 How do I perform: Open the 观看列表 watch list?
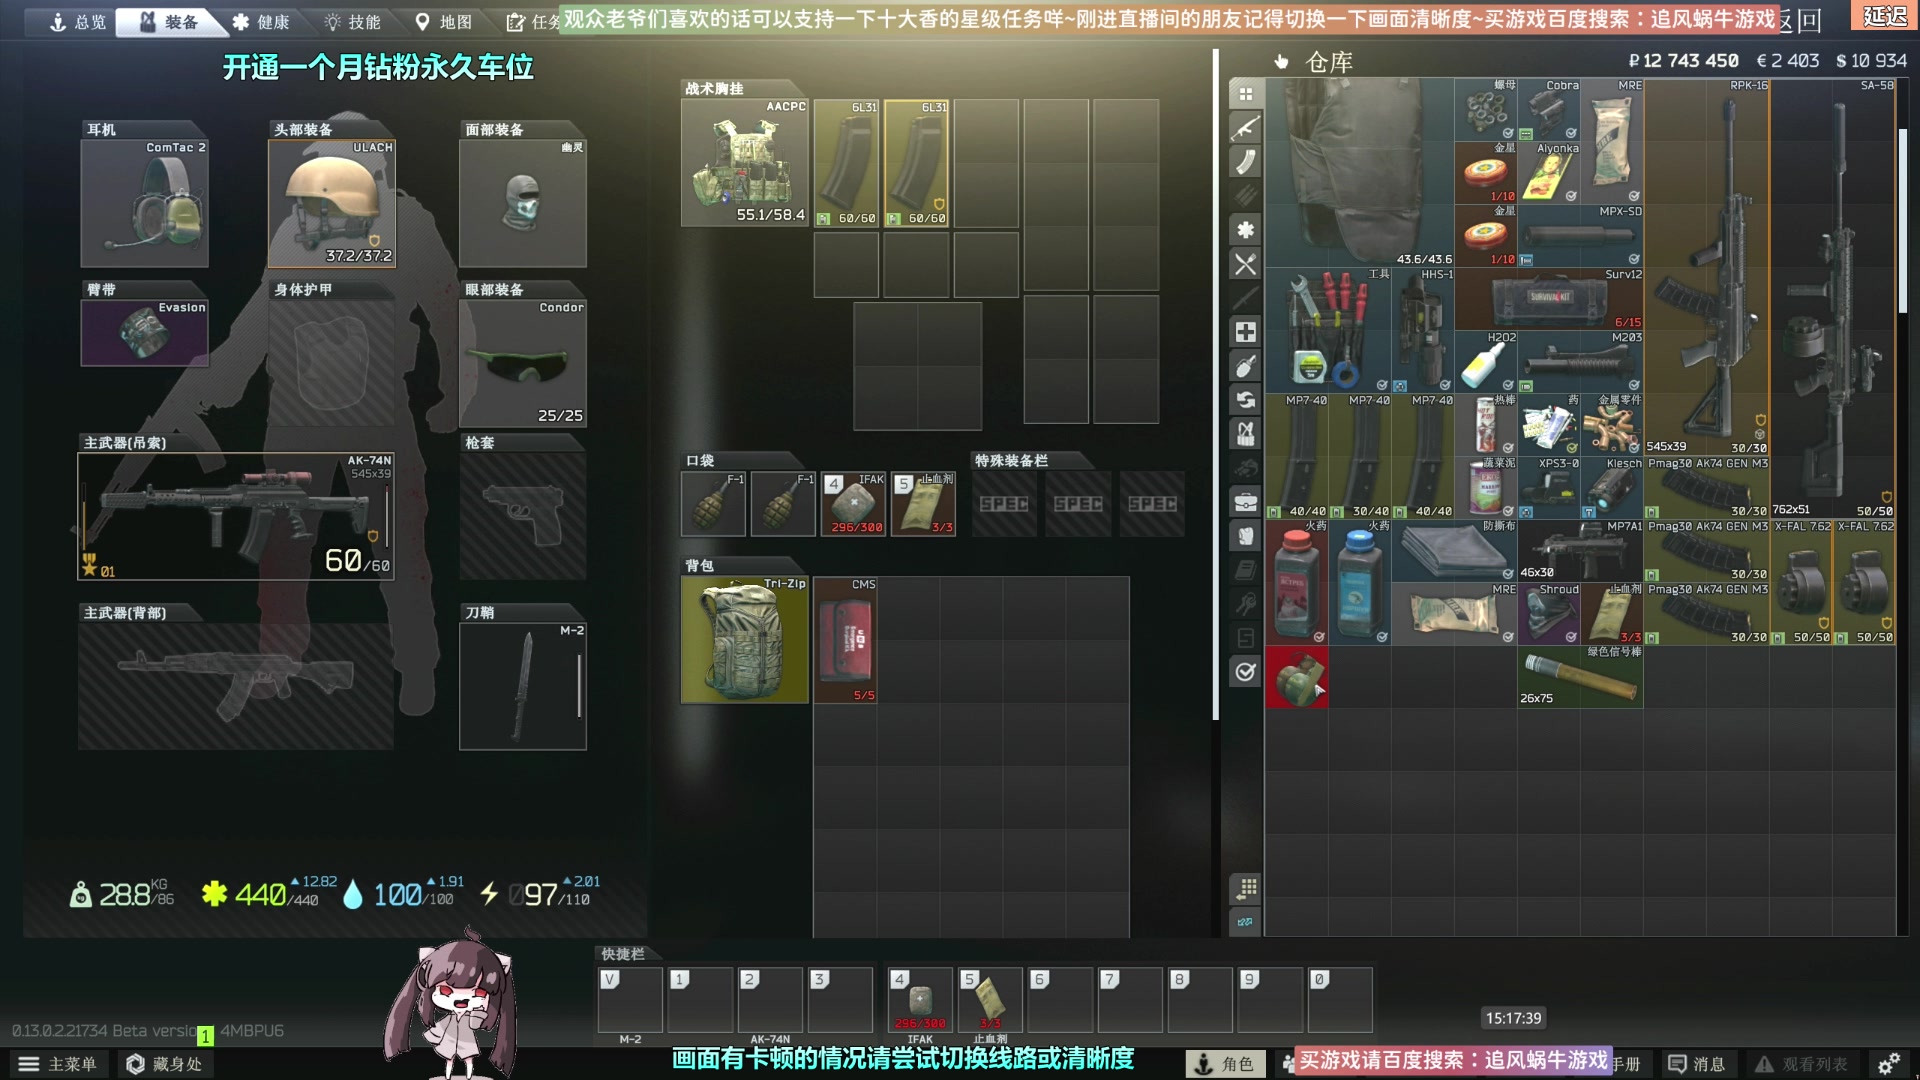point(1800,1062)
